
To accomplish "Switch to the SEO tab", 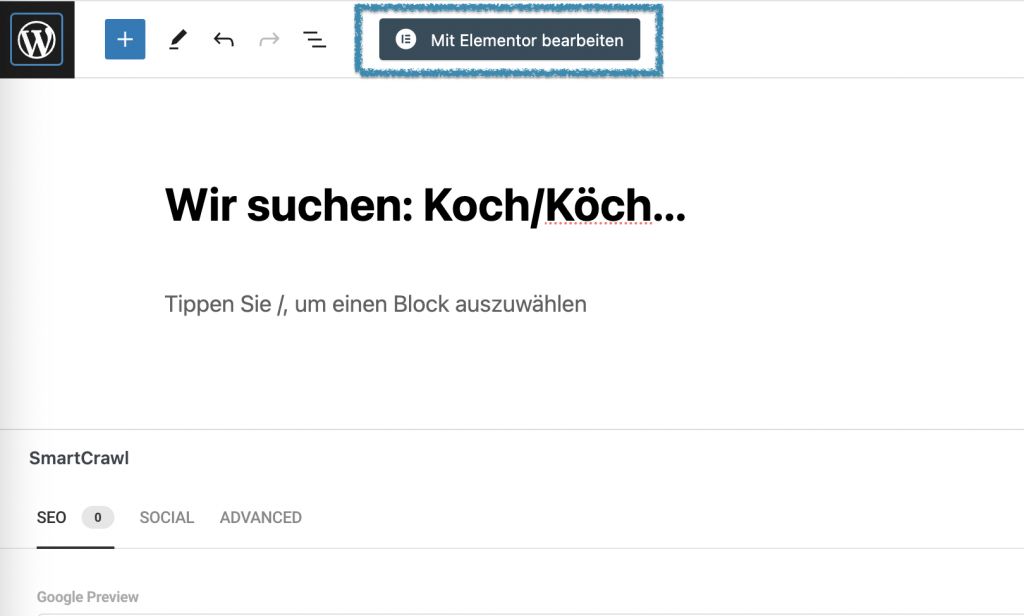I will (52, 517).
